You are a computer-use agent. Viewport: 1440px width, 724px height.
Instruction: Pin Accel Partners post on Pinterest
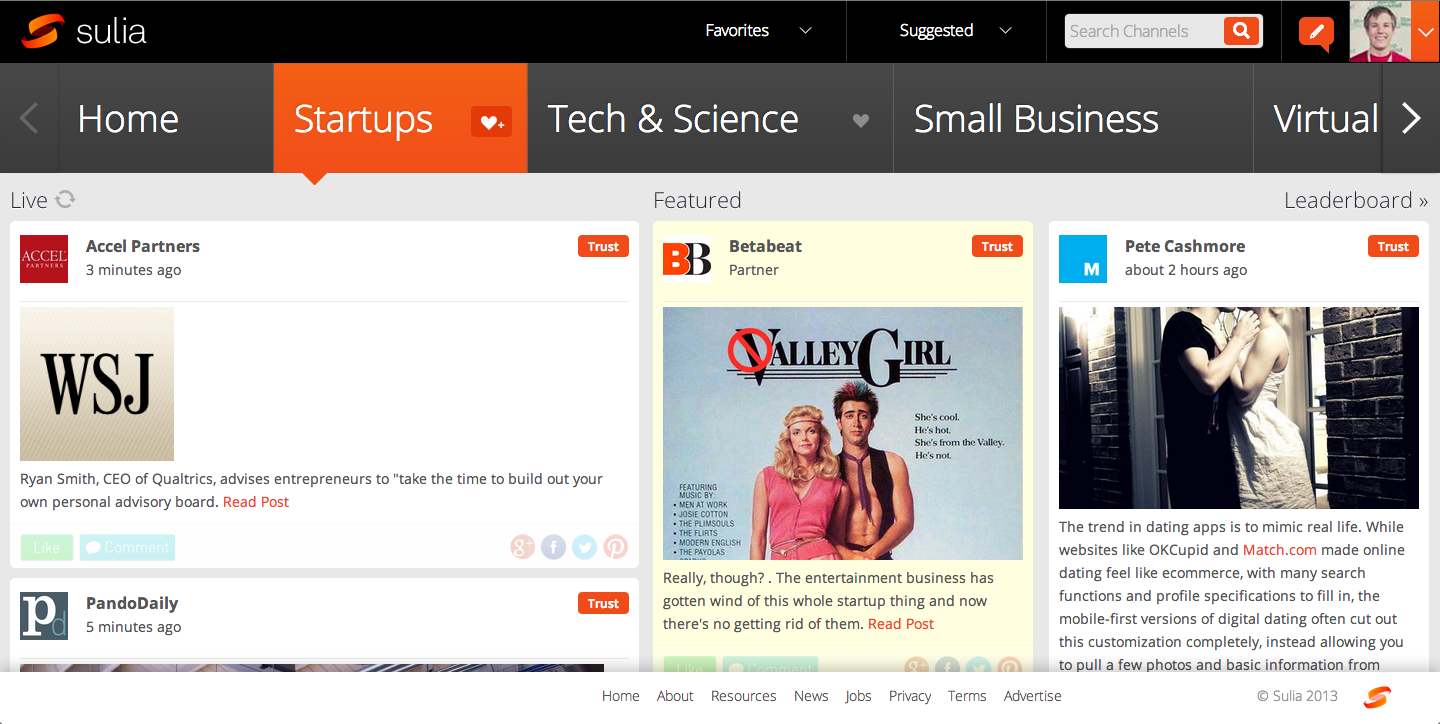pos(616,547)
